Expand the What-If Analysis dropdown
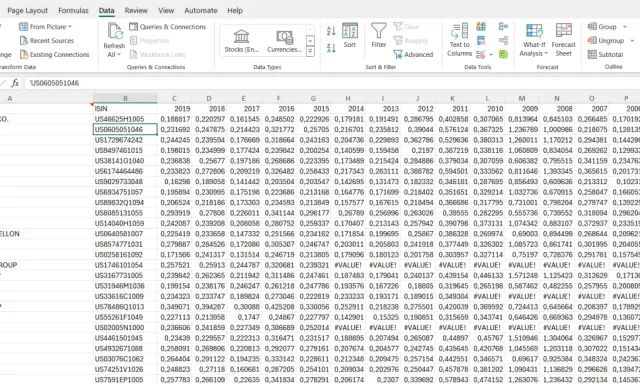The width and height of the screenshot is (640, 384). click(546, 53)
